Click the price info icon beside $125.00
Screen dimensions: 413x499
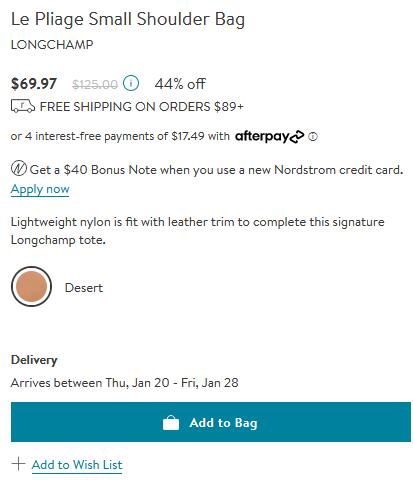click(x=131, y=83)
